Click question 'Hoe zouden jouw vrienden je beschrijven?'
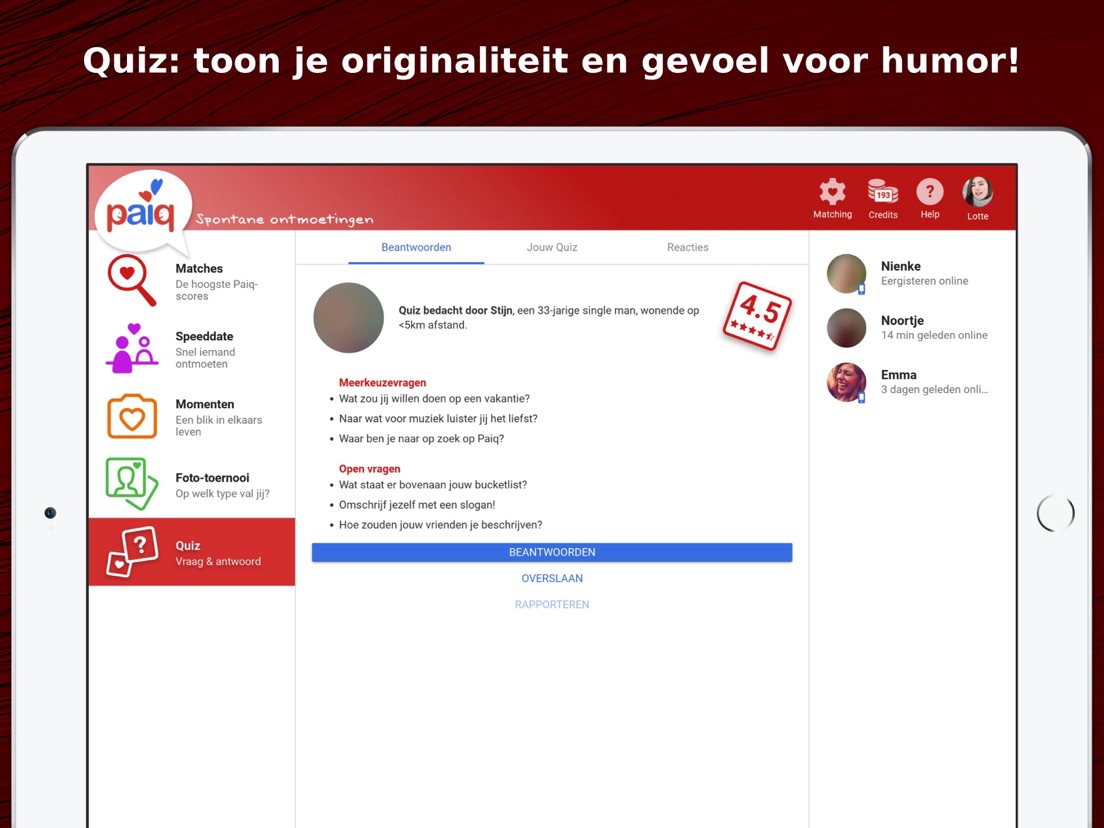The height and width of the screenshot is (828, 1104). coord(441,525)
